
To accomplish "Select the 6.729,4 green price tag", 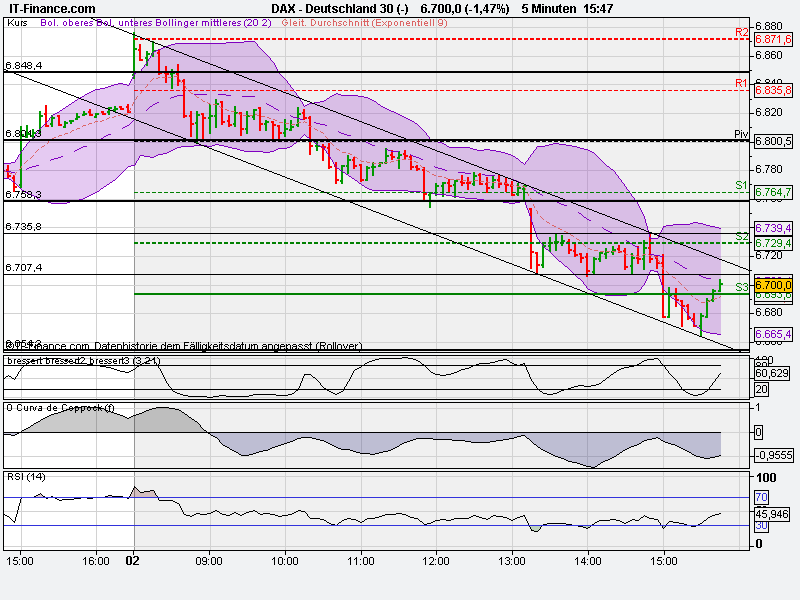I will tap(773, 243).
